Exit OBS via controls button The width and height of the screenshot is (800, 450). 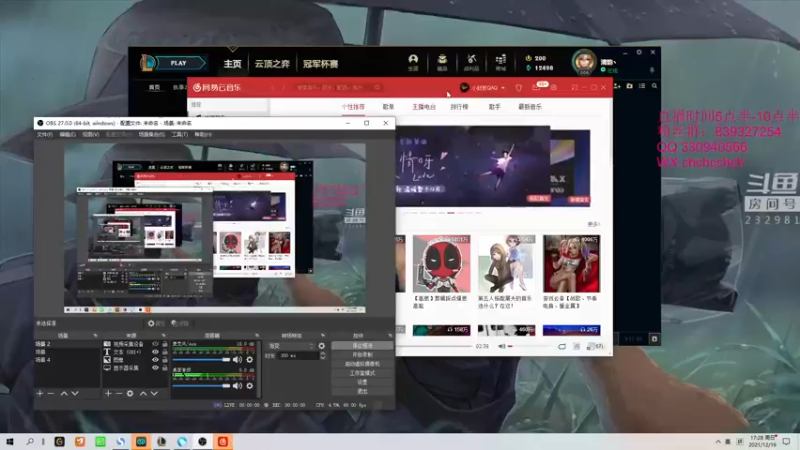tap(362, 391)
